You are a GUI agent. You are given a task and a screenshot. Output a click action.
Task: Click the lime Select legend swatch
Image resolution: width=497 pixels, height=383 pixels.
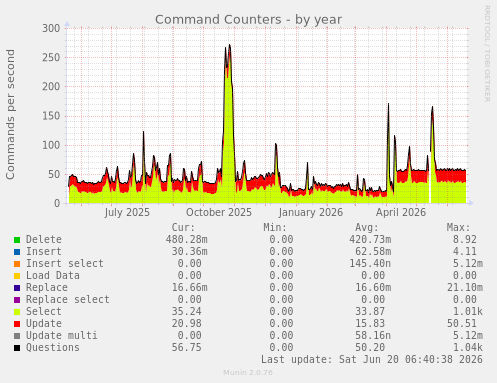click(x=17, y=312)
